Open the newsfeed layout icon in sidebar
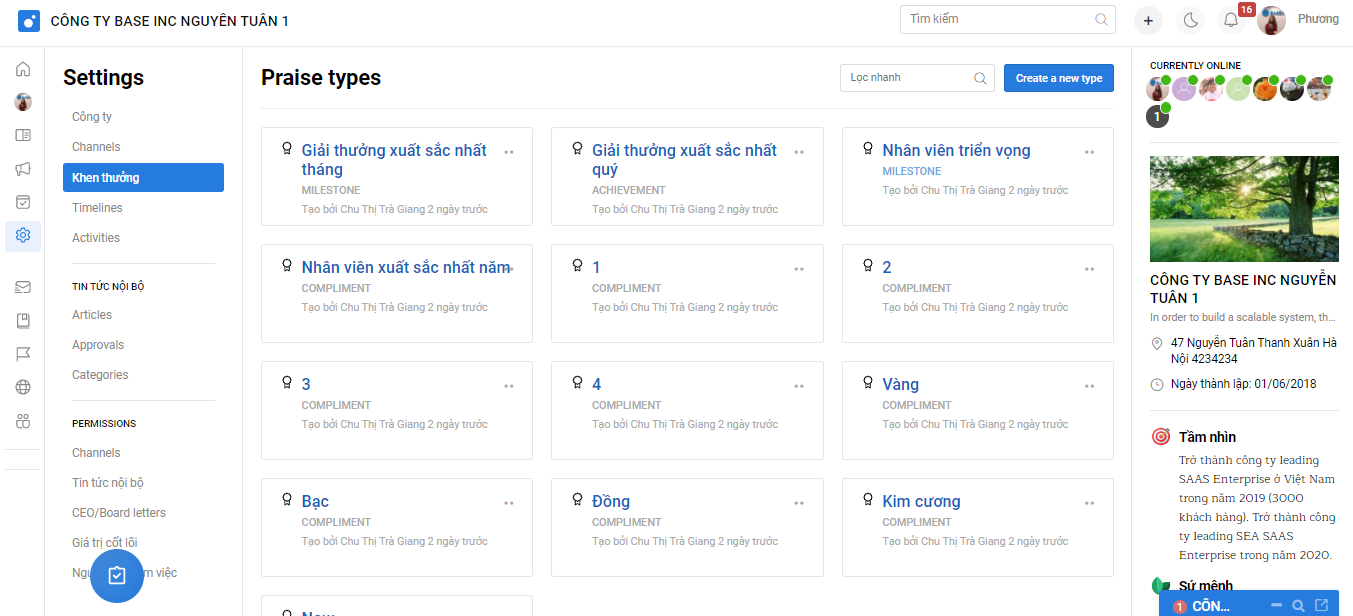 pos(23,135)
